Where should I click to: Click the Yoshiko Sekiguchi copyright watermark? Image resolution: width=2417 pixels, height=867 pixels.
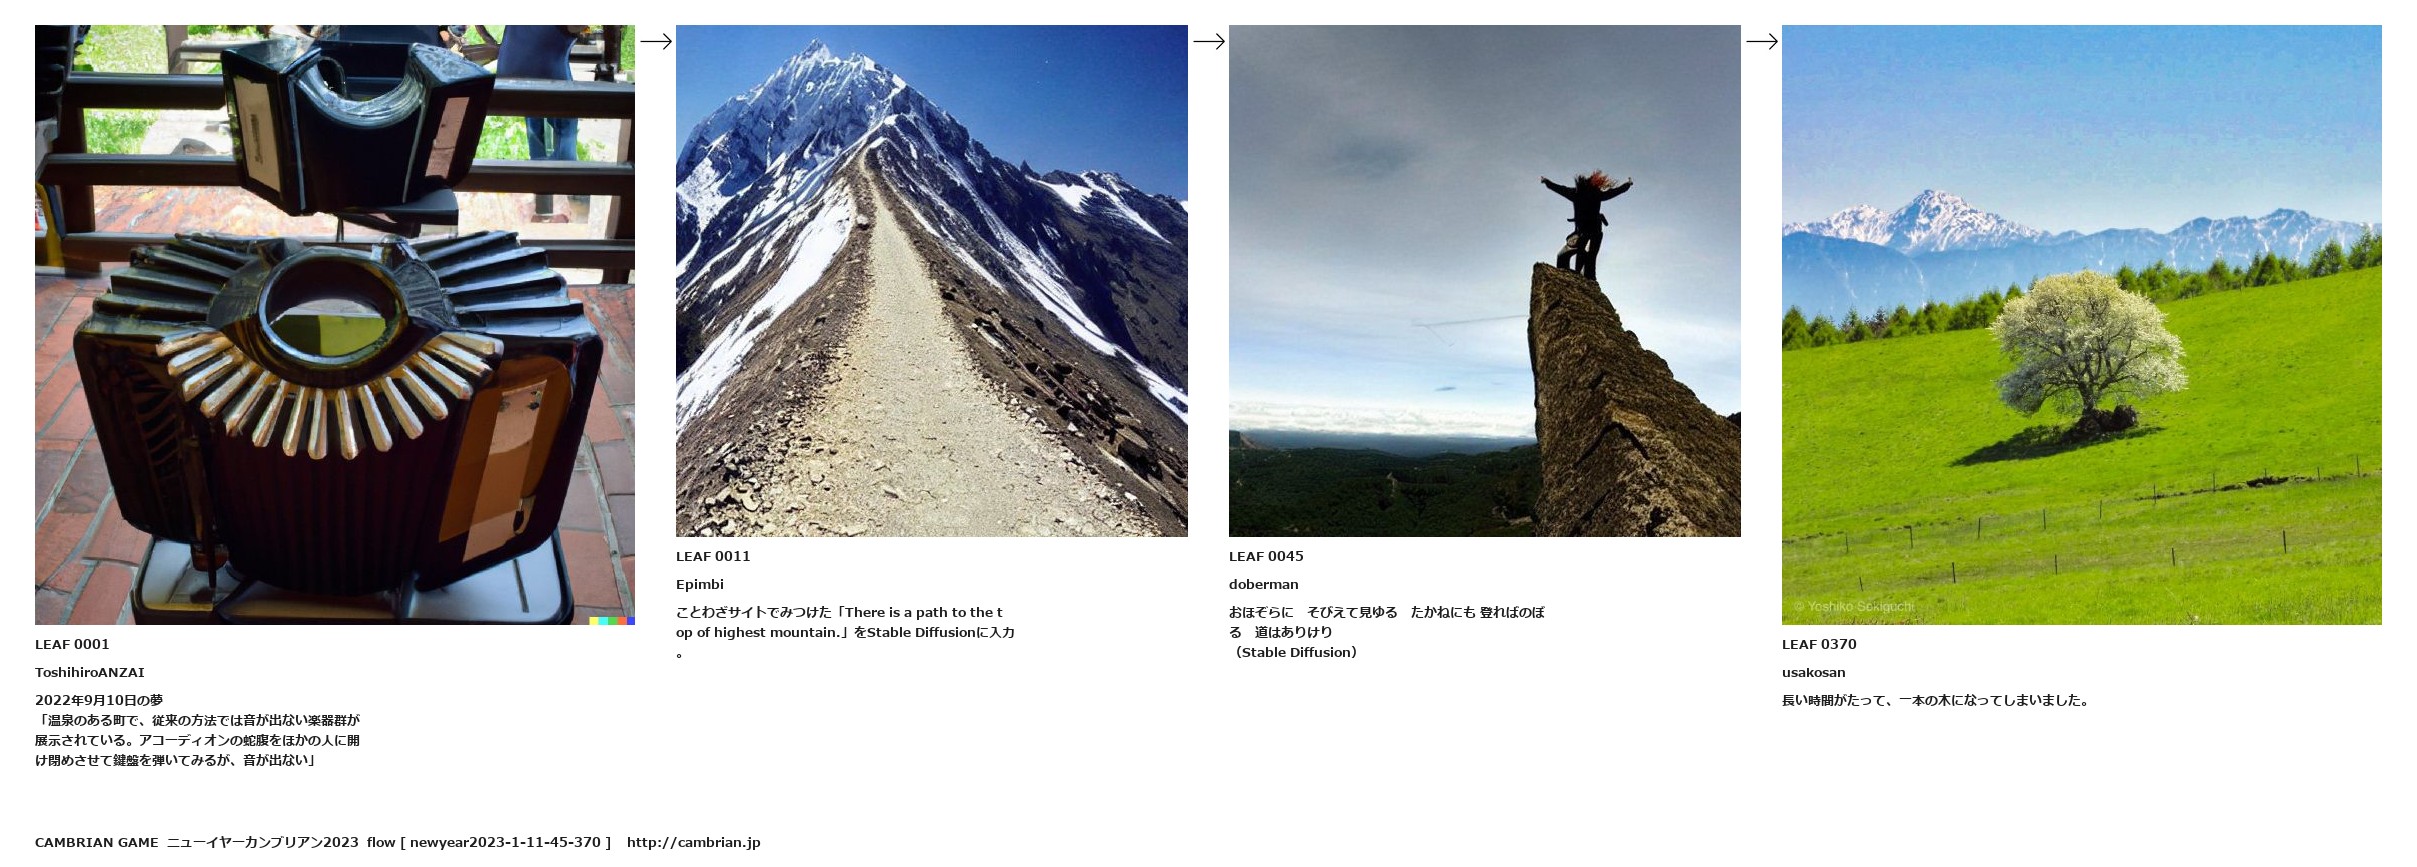coord(1854,606)
